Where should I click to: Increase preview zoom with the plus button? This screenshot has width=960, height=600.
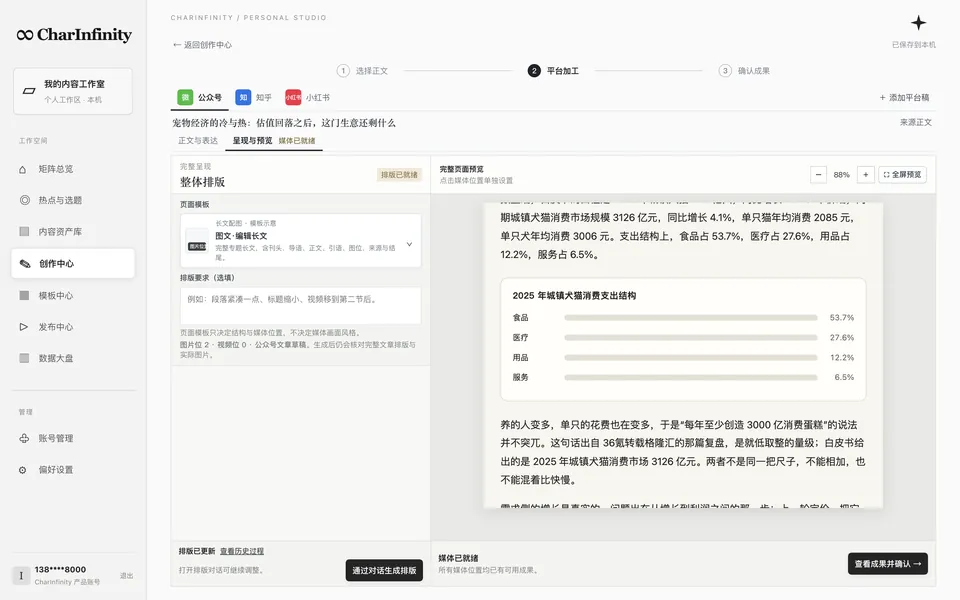866,174
